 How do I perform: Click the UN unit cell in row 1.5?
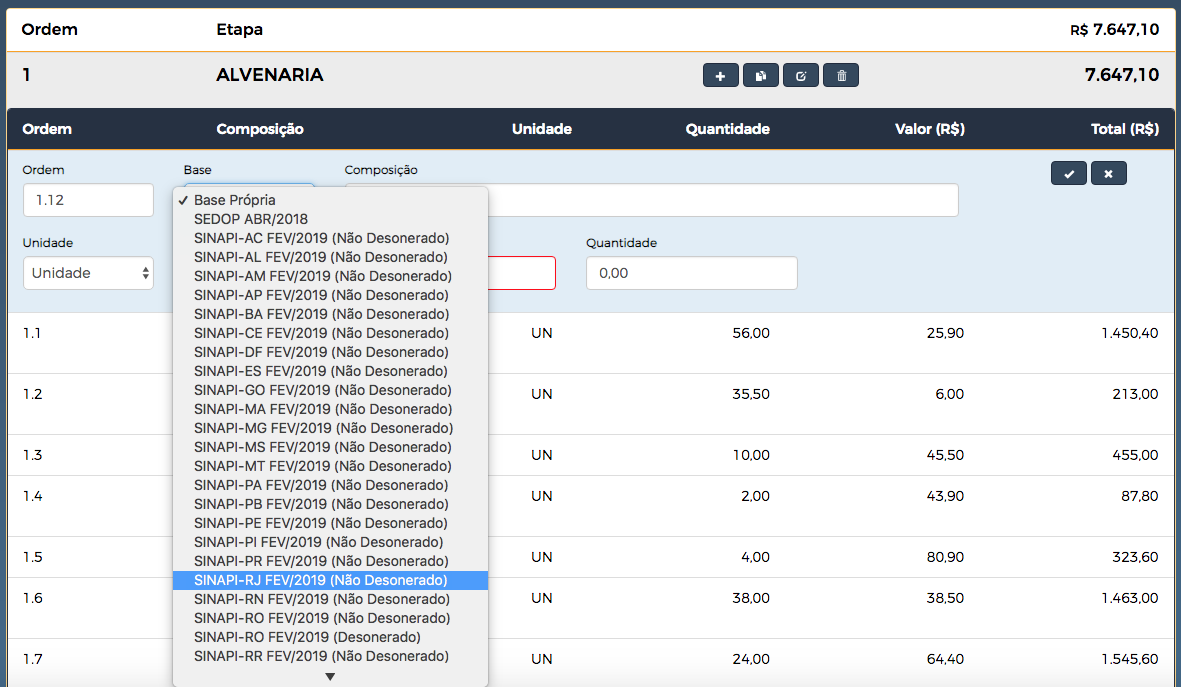542,557
